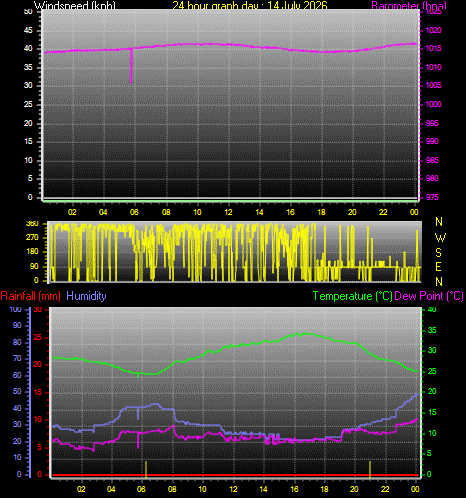The width and height of the screenshot is (466, 498).
Task: Click the "990" barometer axis value
Action: [x=432, y=141]
